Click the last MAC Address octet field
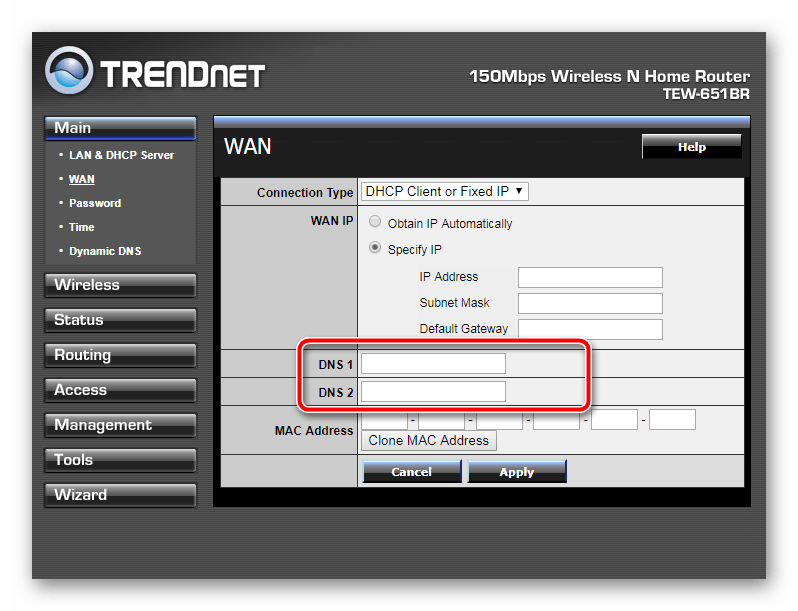The height and width of the screenshot is (611, 798). [x=672, y=420]
